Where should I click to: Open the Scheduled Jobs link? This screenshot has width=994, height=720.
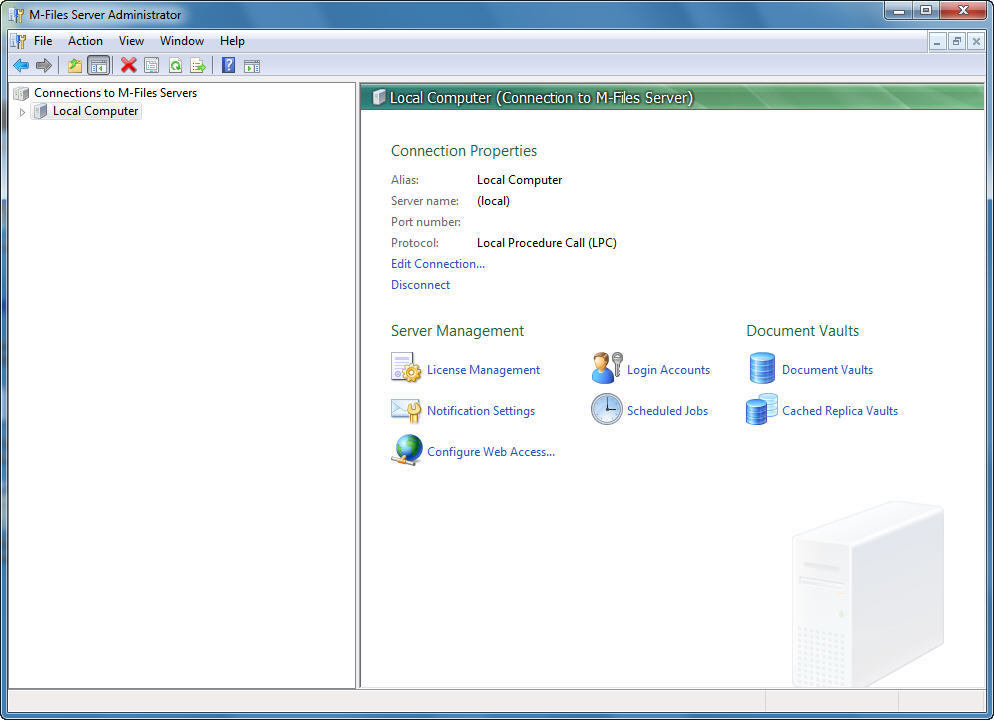pyautogui.click(x=668, y=411)
